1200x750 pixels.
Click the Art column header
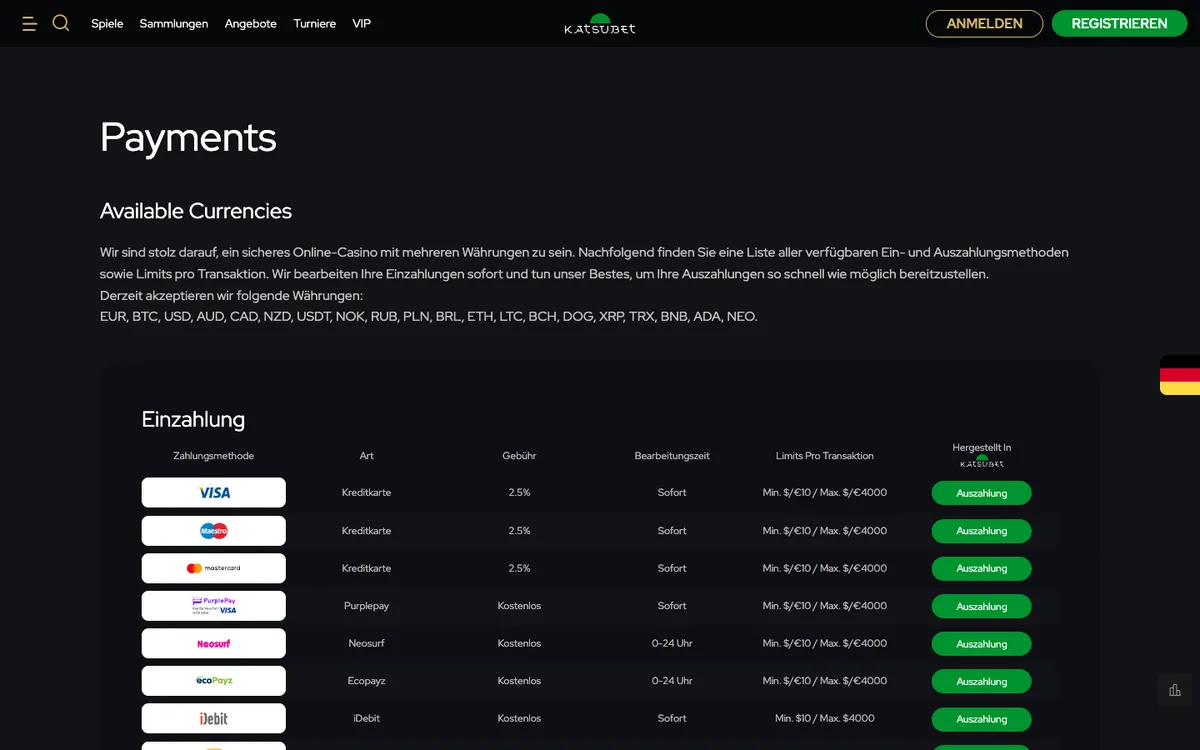pos(367,456)
